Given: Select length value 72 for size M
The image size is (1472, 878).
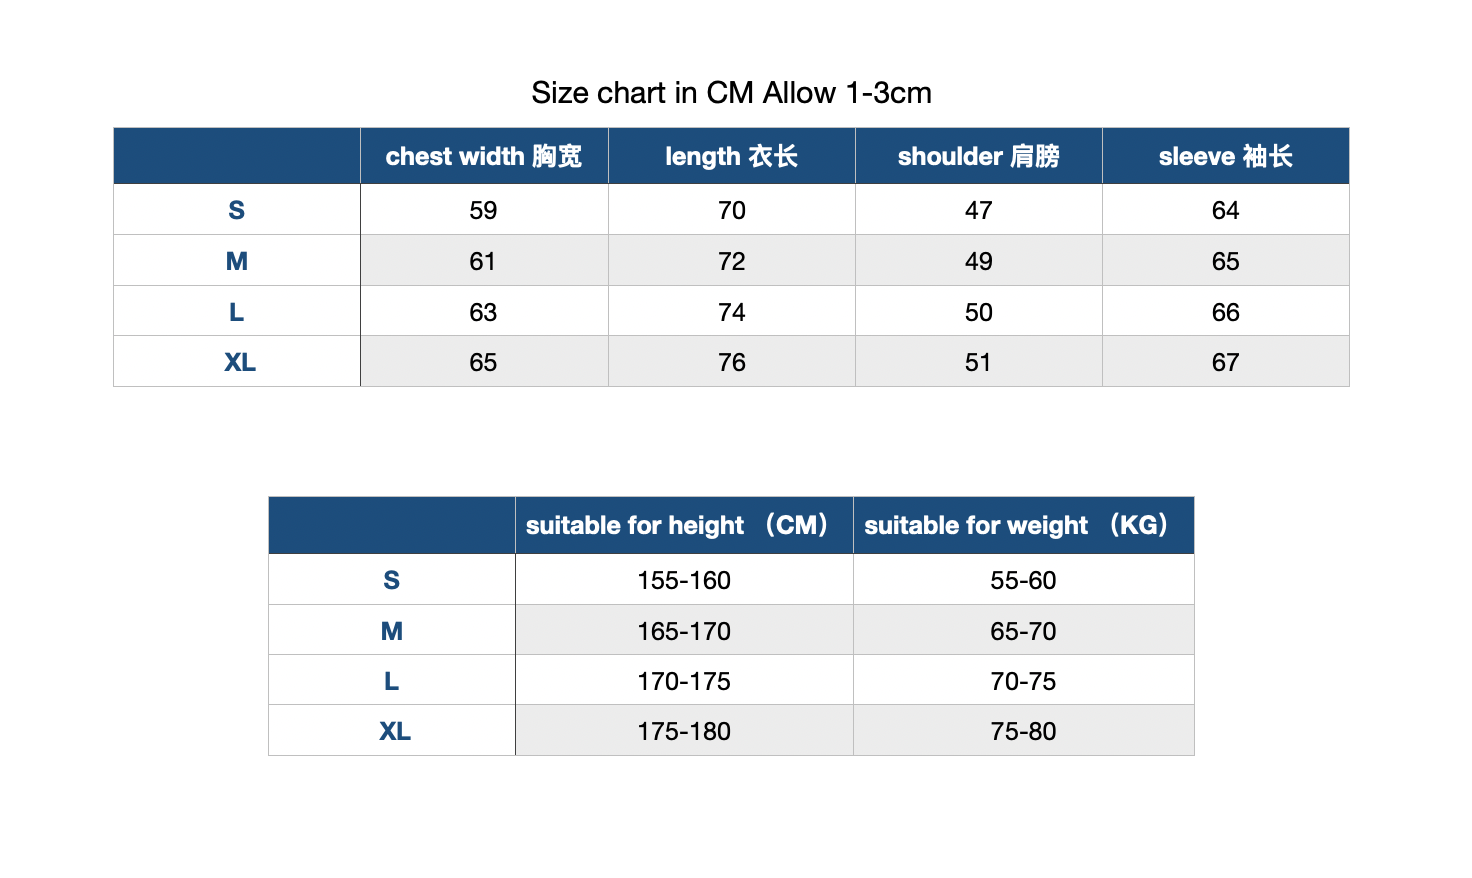Looking at the screenshot, I should [x=731, y=261].
